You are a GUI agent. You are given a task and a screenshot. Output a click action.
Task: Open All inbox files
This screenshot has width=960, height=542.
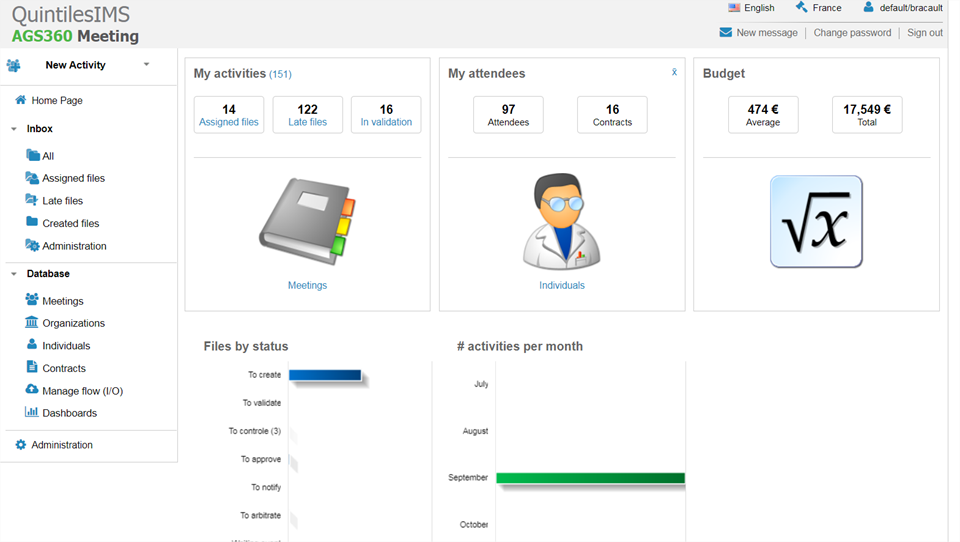48,156
